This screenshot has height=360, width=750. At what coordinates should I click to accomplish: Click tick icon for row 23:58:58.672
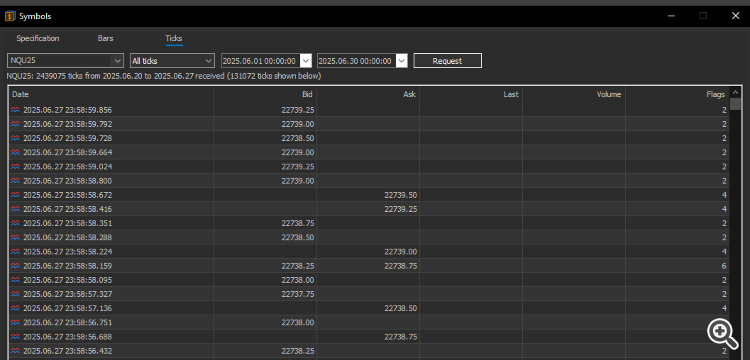pyautogui.click(x=15, y=195)
